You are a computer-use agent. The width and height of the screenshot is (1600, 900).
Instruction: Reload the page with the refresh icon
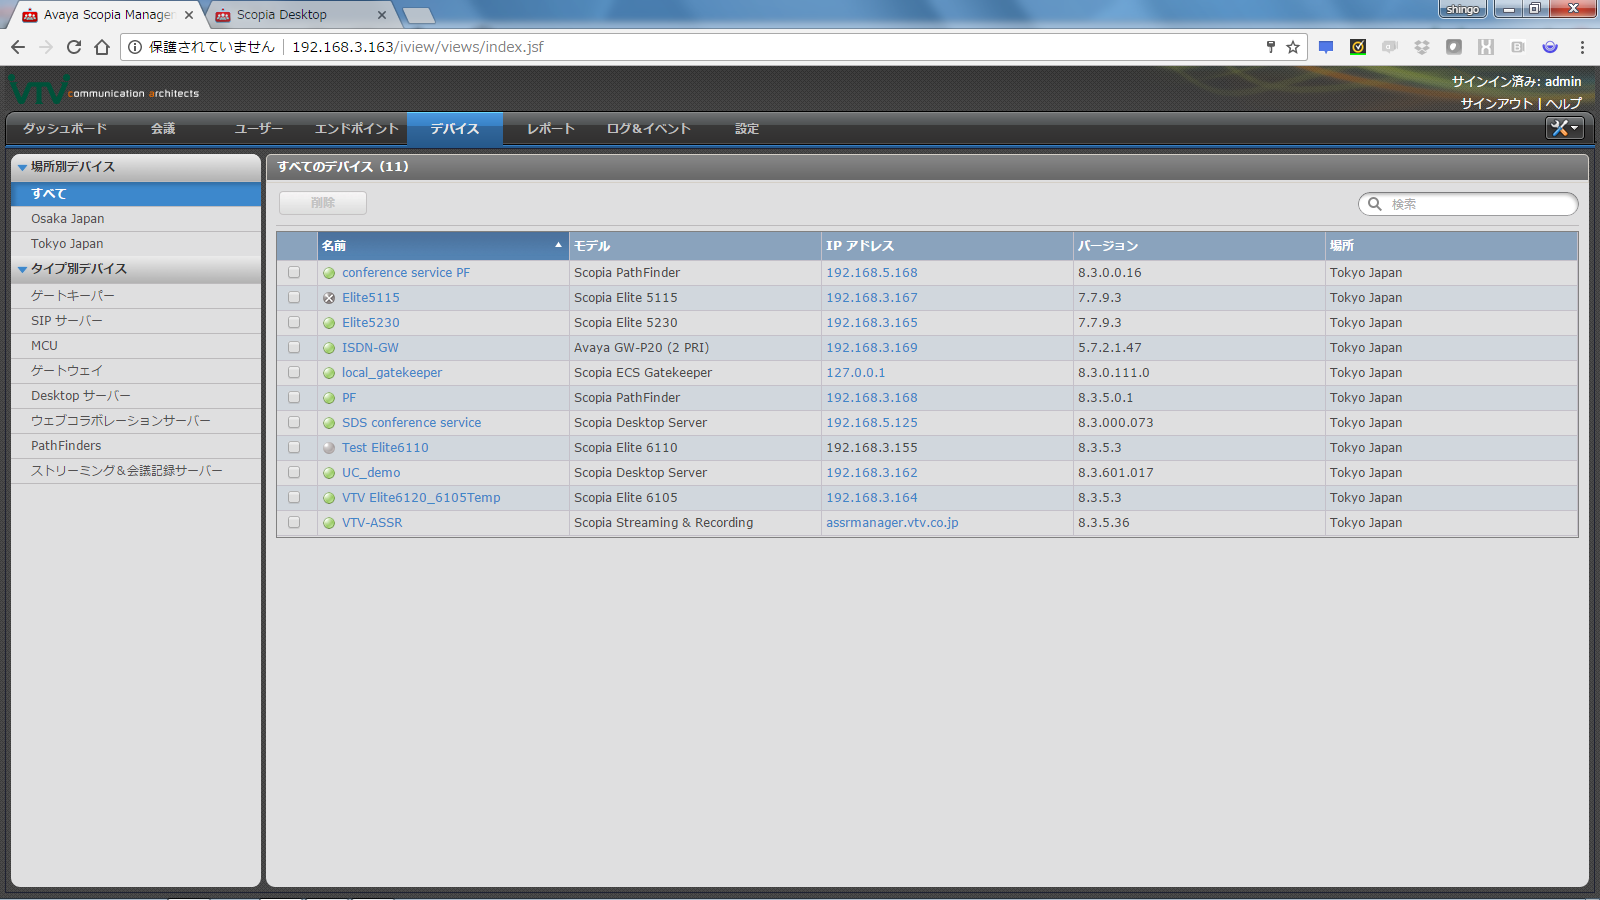pyautogui.click(x=74, y=47)
